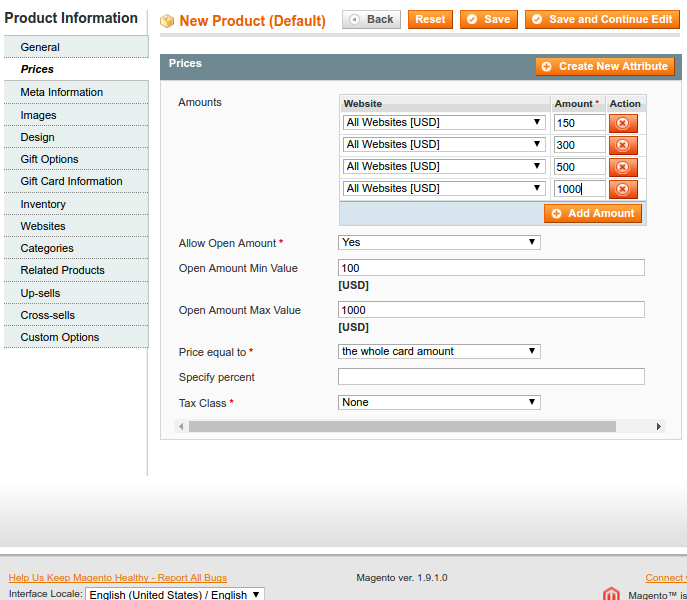Open the Tax Class dropdown
Viewport: 687px width, 600px height.
click(439, 403)
